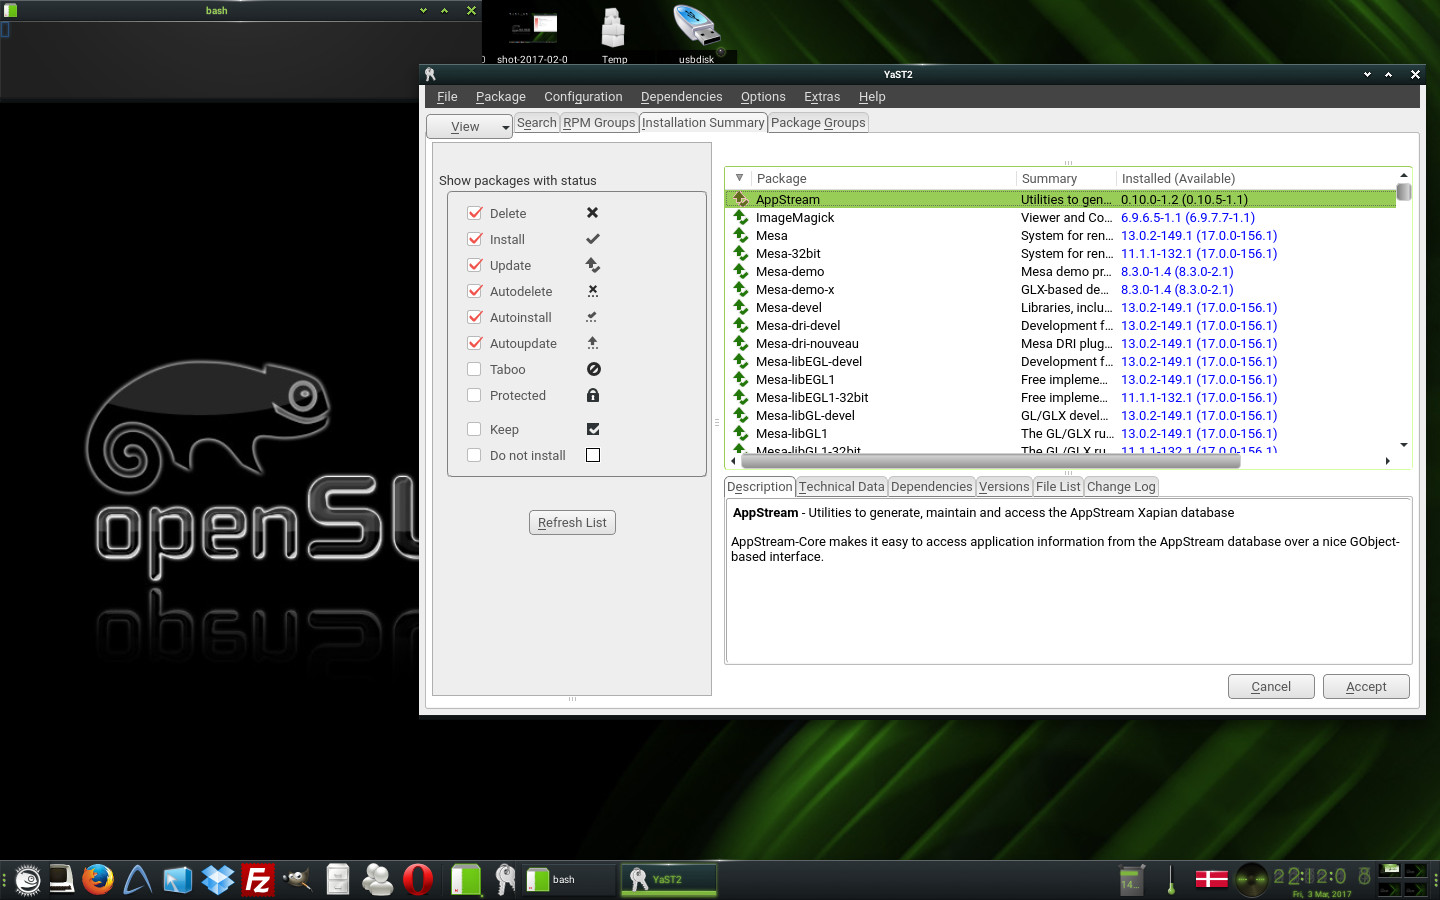Click the horizontal scrollbar of package list

985,461
